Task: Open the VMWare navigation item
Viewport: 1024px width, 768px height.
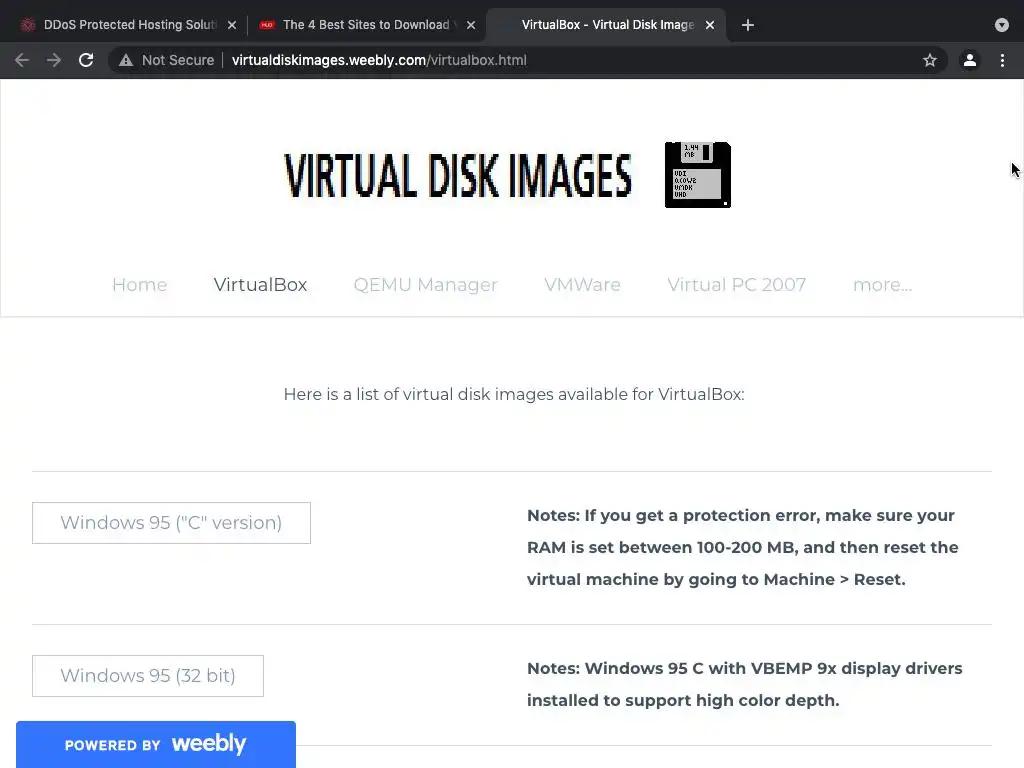Action: click(x=583, y=285)
